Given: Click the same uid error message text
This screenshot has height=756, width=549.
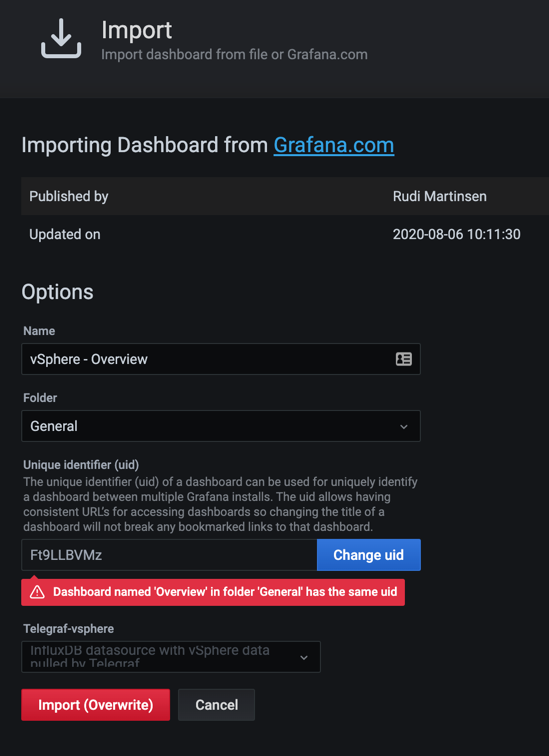Looking at the screenshot, I should (225, 592).
